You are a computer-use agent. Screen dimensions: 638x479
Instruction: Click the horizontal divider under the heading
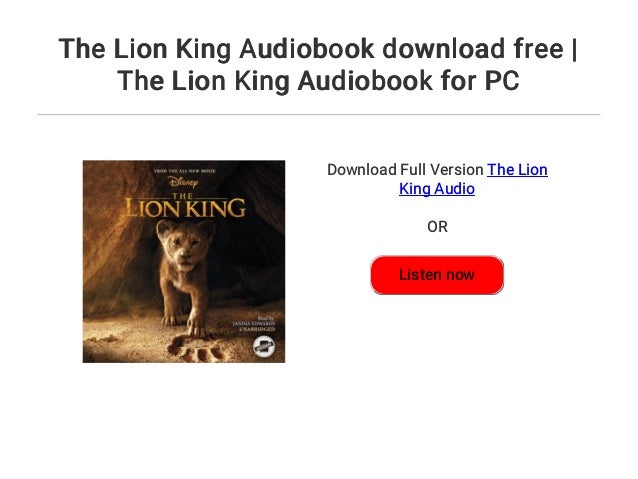319,115
